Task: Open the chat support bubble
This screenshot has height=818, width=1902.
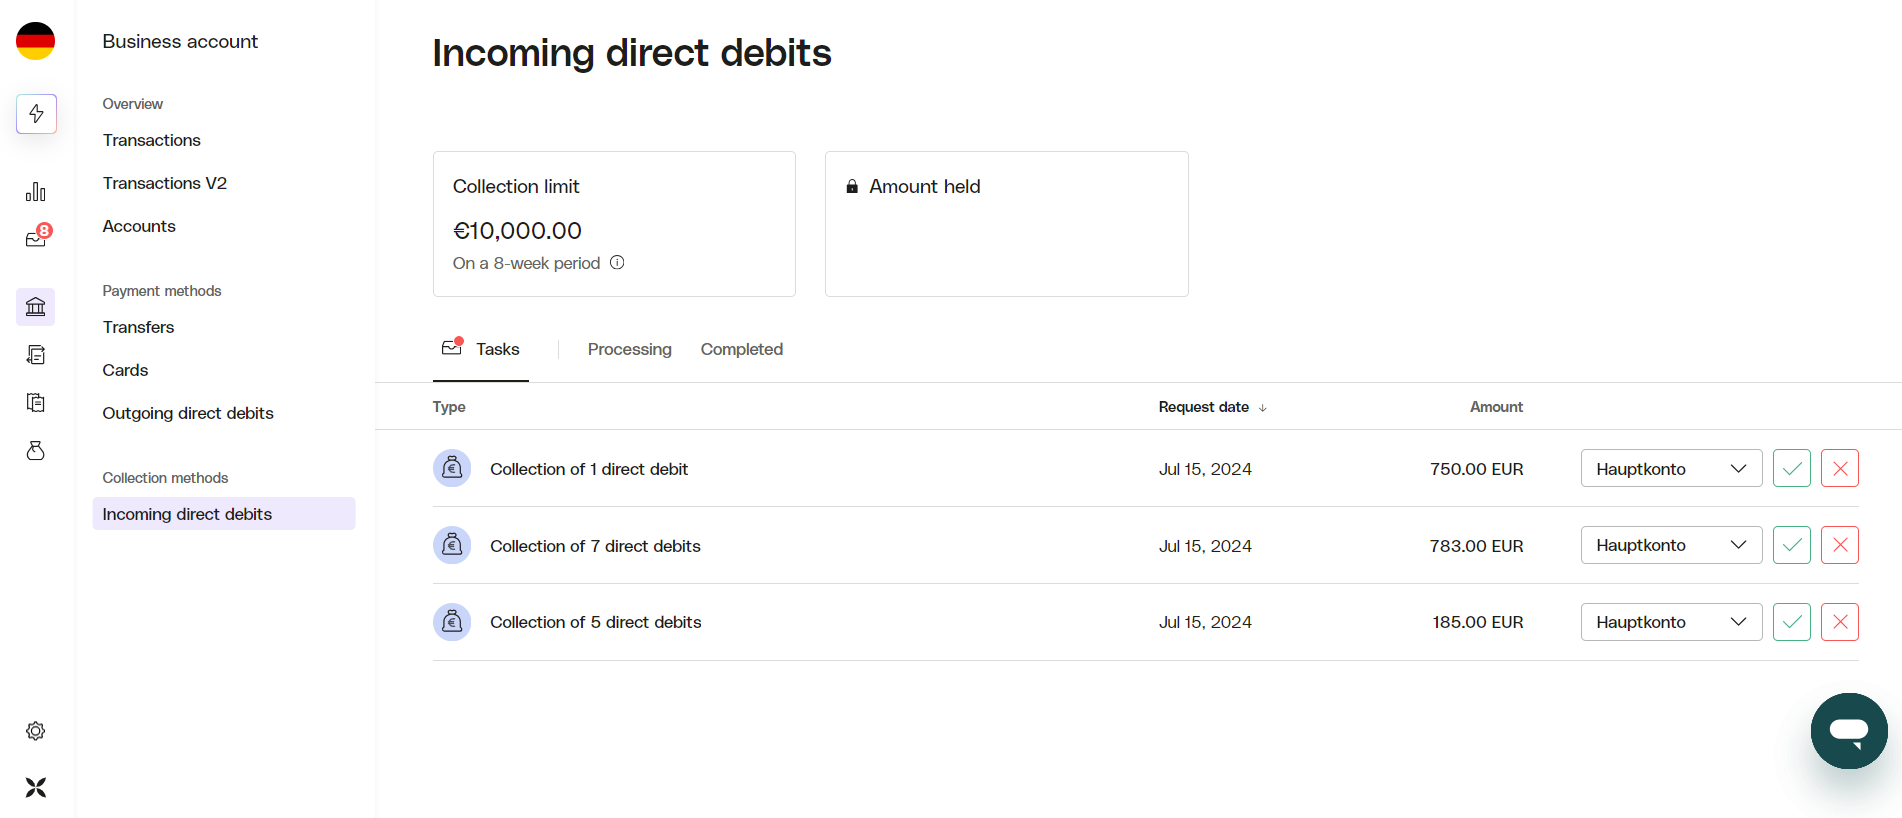Action: point(1849,731)
